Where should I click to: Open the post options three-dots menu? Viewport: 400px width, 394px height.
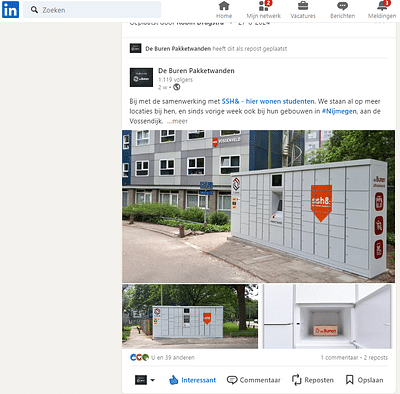(x=380, y=23)
